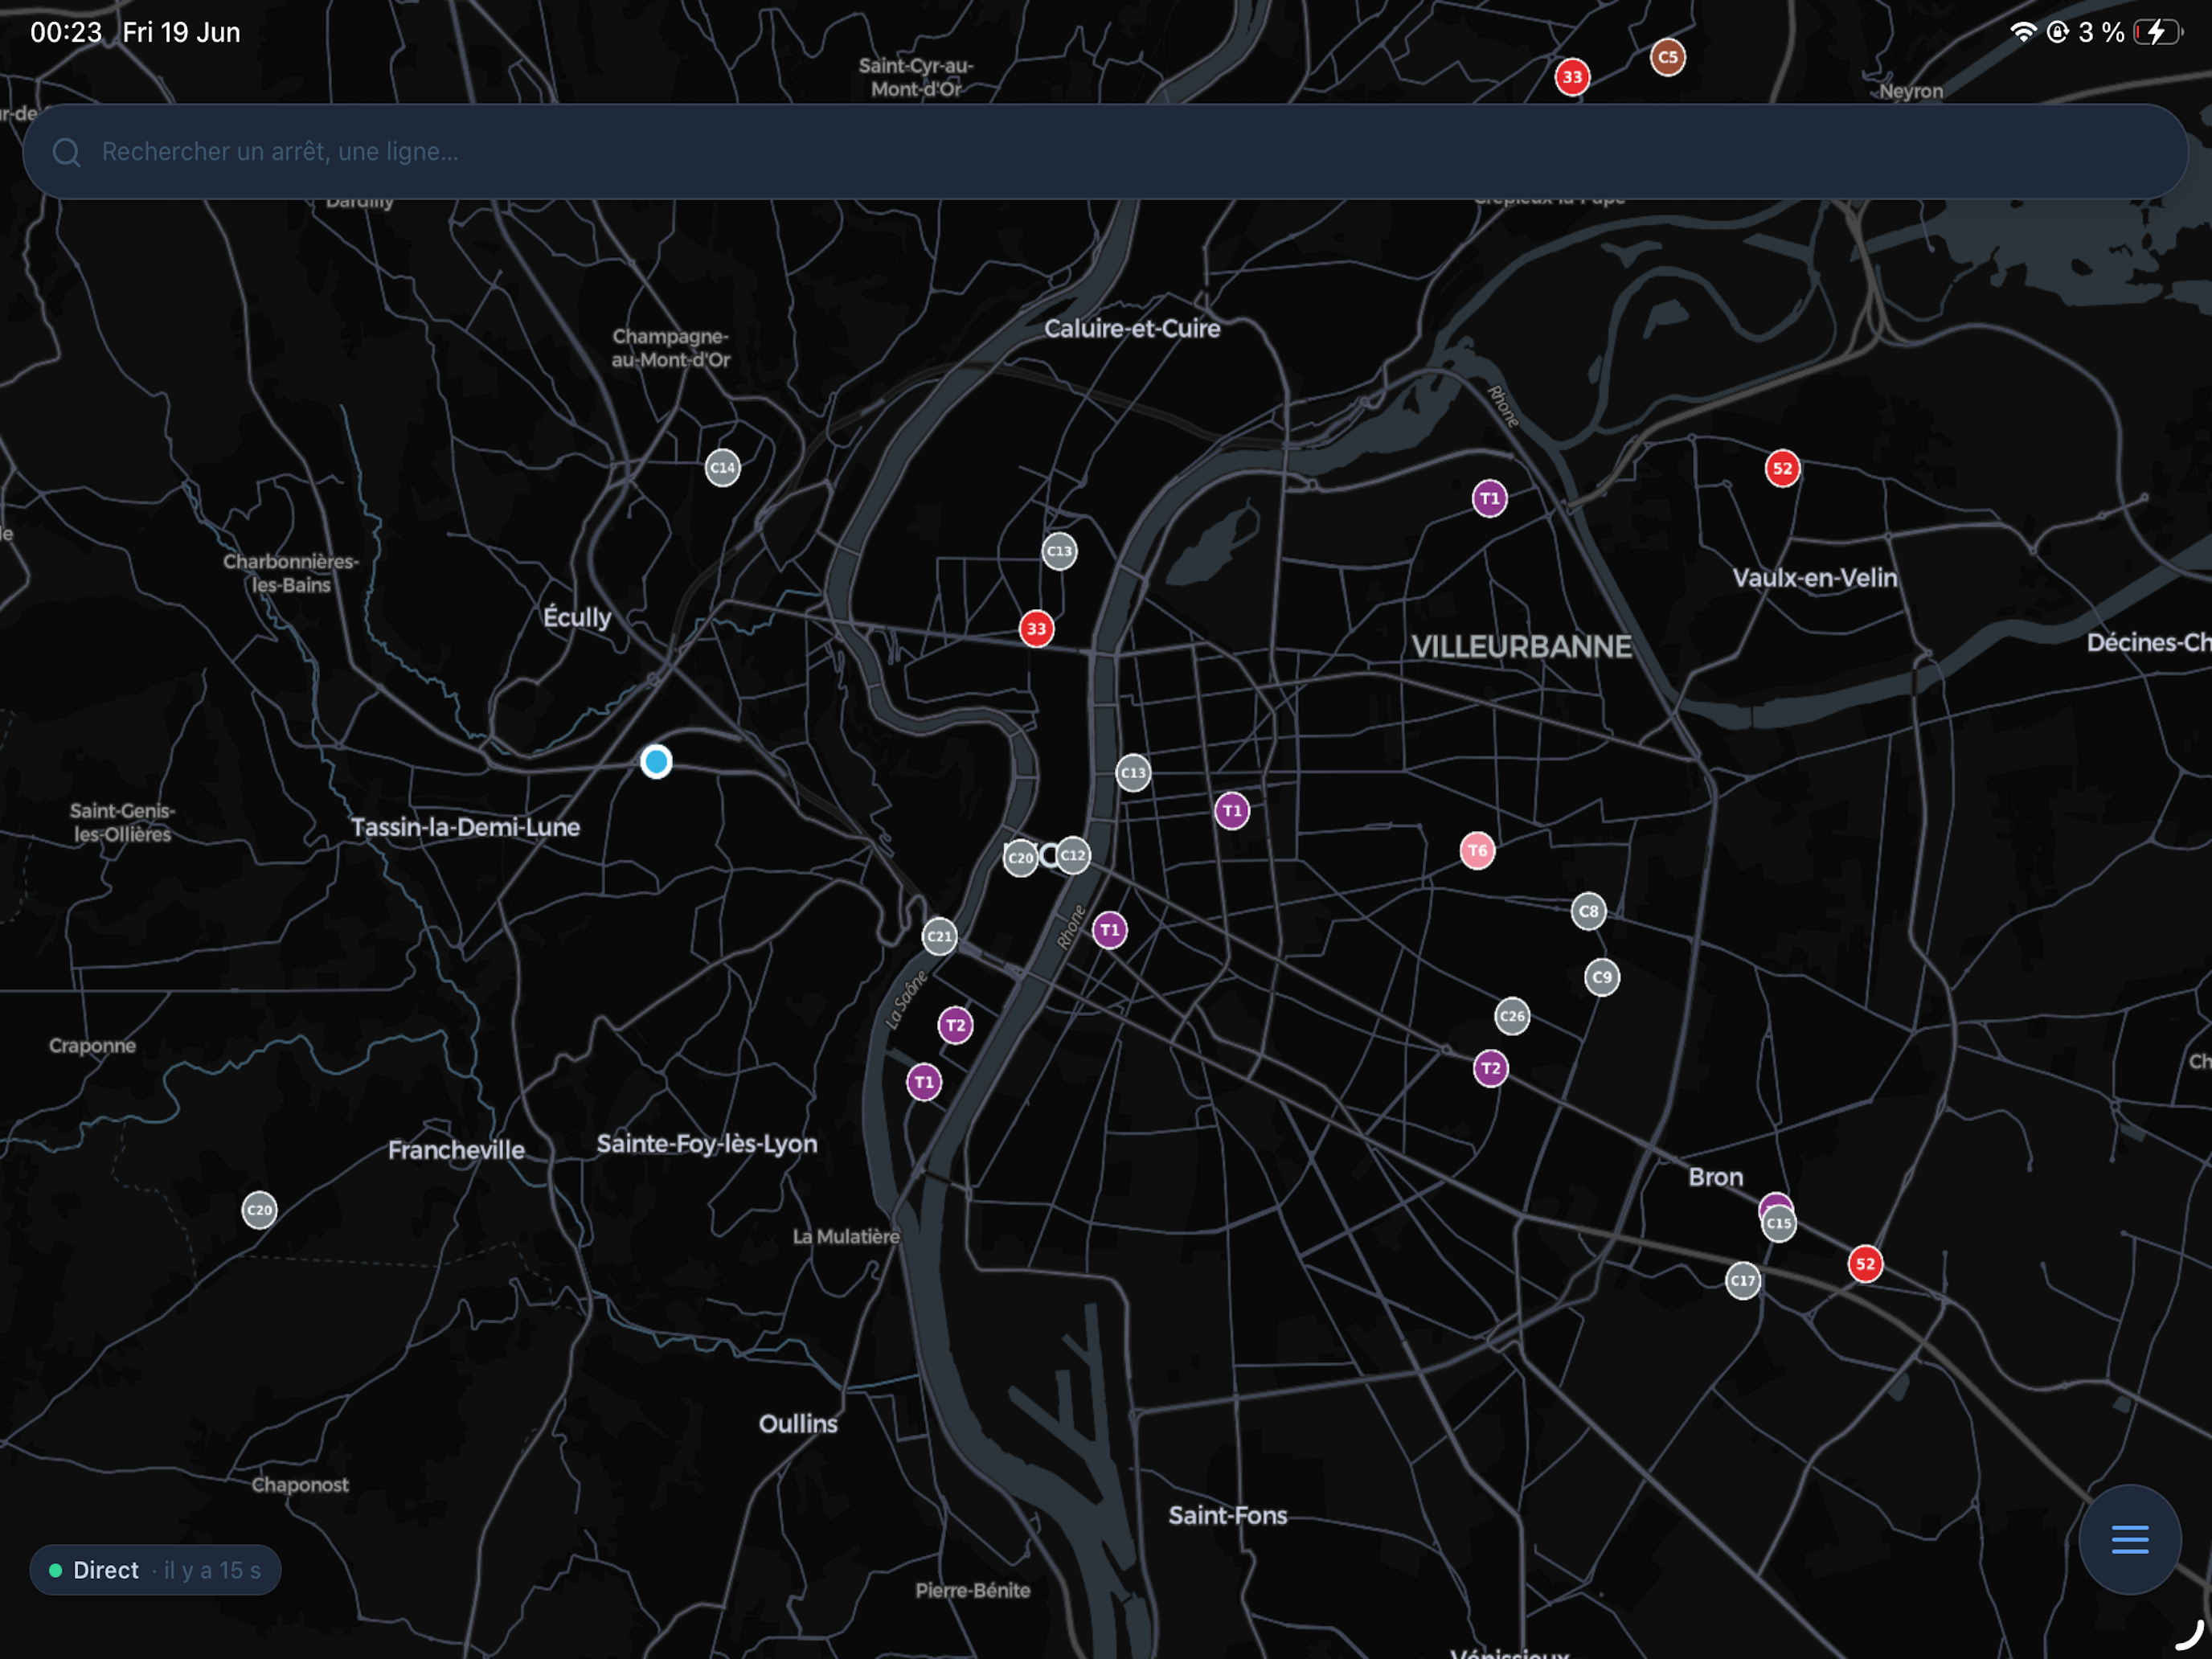Viewport: 2212px width, 1659px height.
Task: Tap the Bron map label
Action: pyautogui.click(x=1715, y=1177)
